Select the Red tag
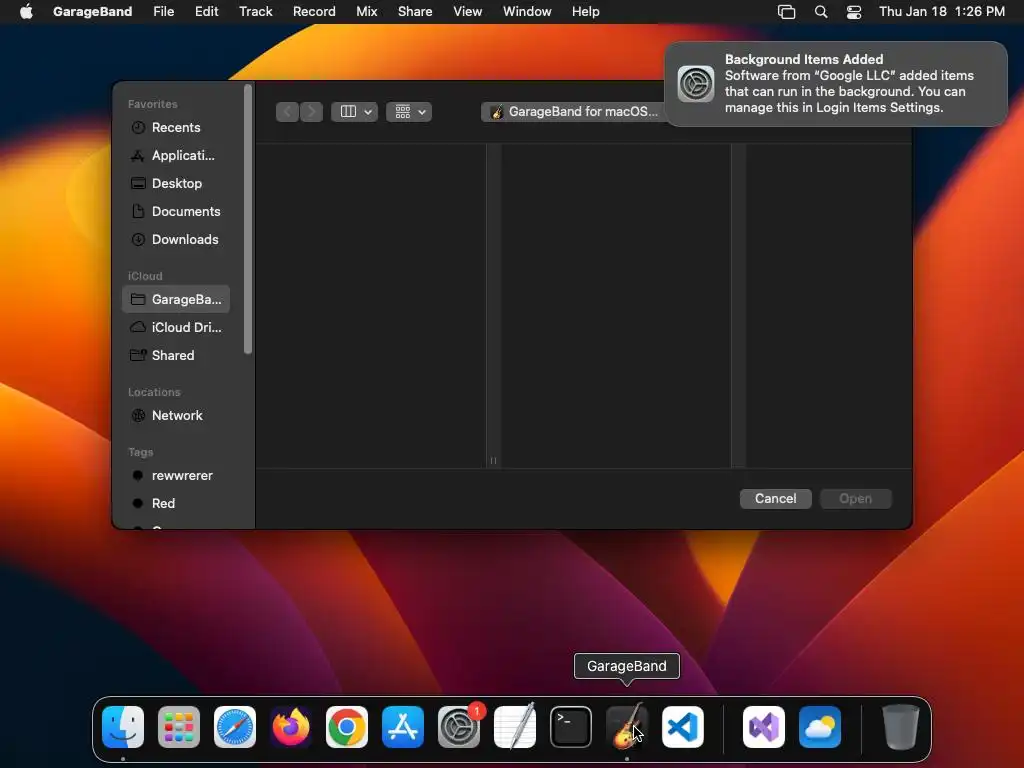1024x768 pixels. coord(176,504)
